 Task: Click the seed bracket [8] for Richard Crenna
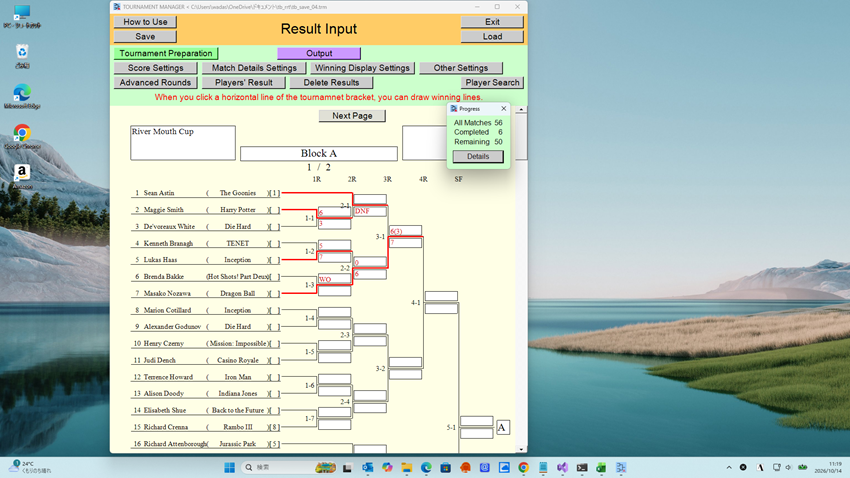coord(275,427)
